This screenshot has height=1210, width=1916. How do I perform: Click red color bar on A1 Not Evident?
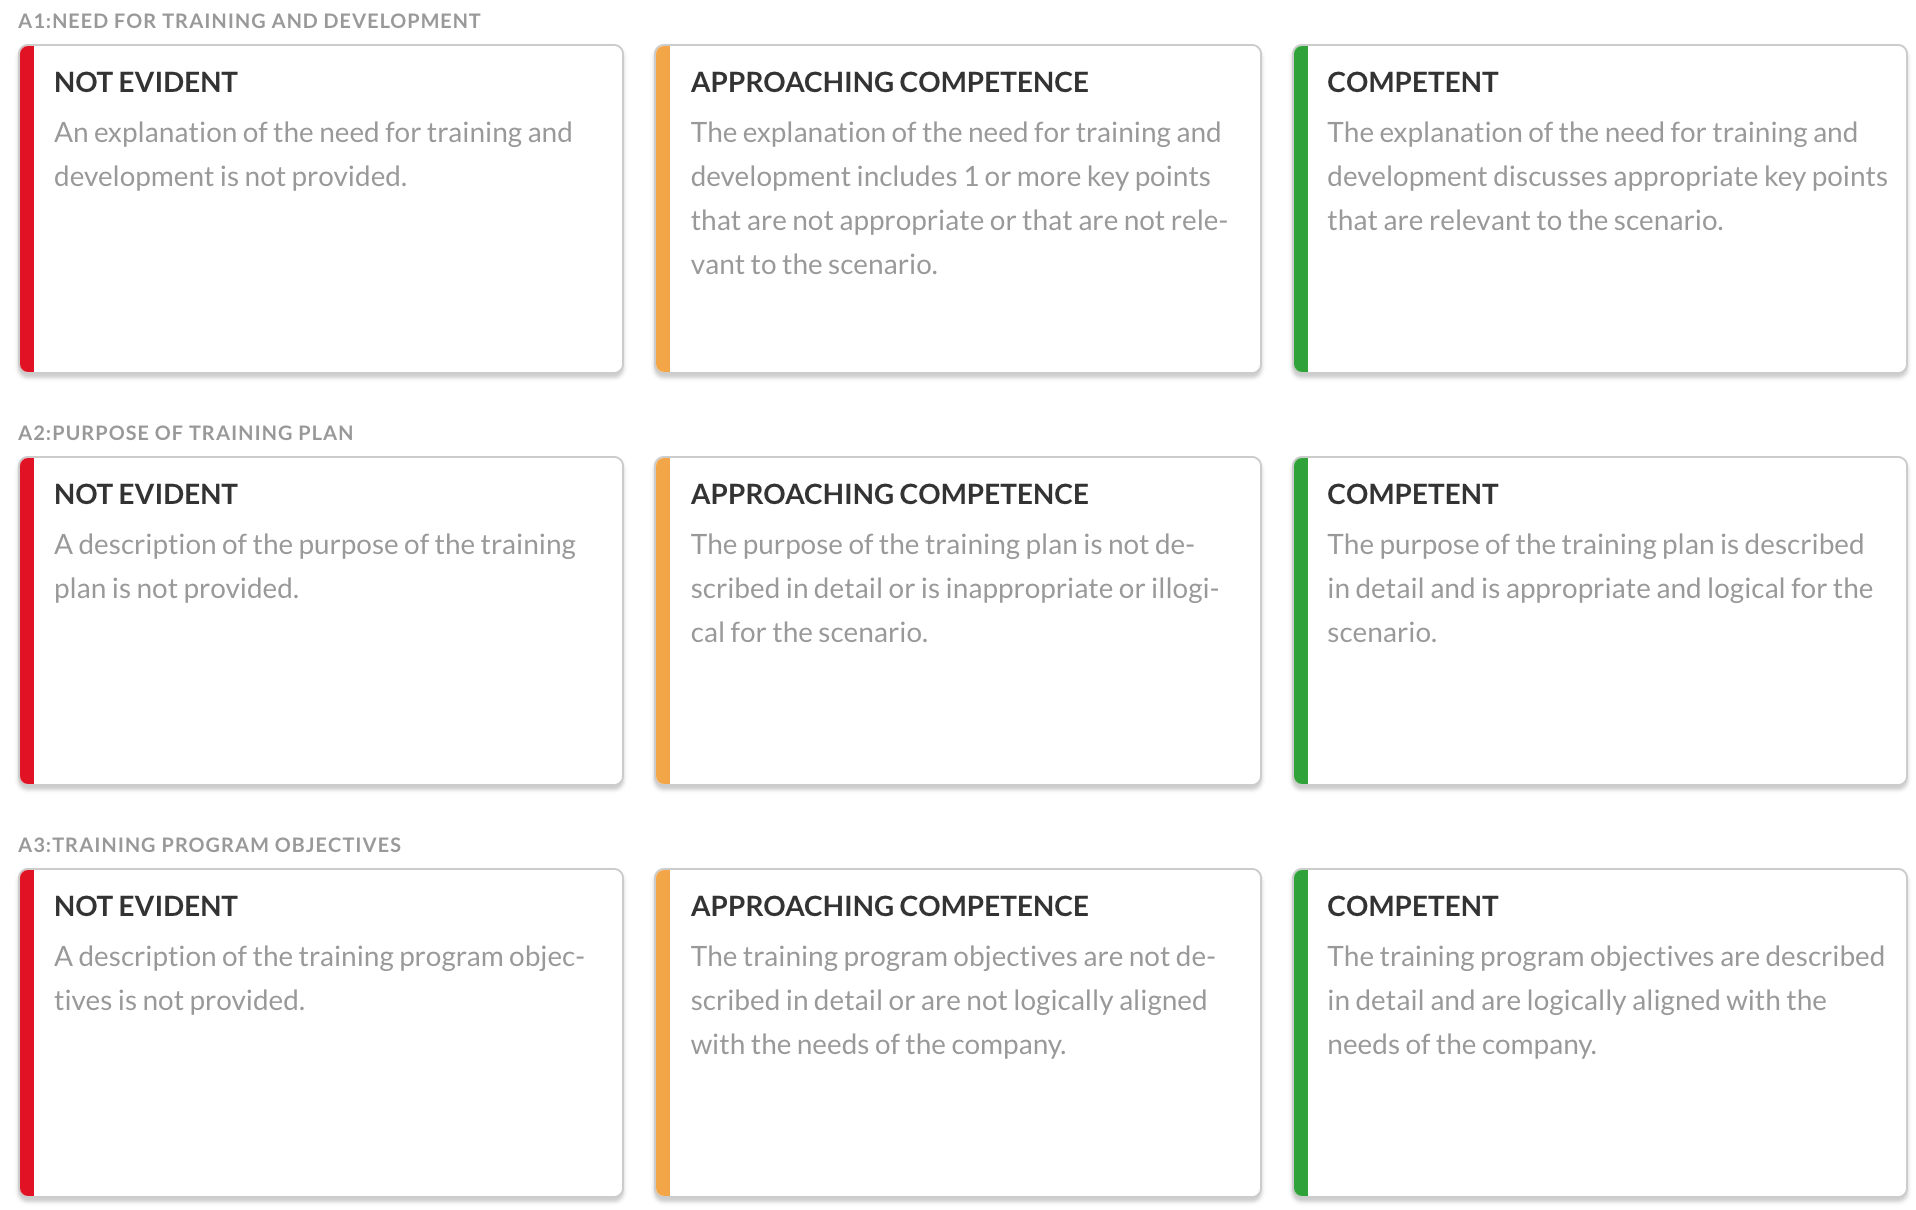[x=27, y=209]
